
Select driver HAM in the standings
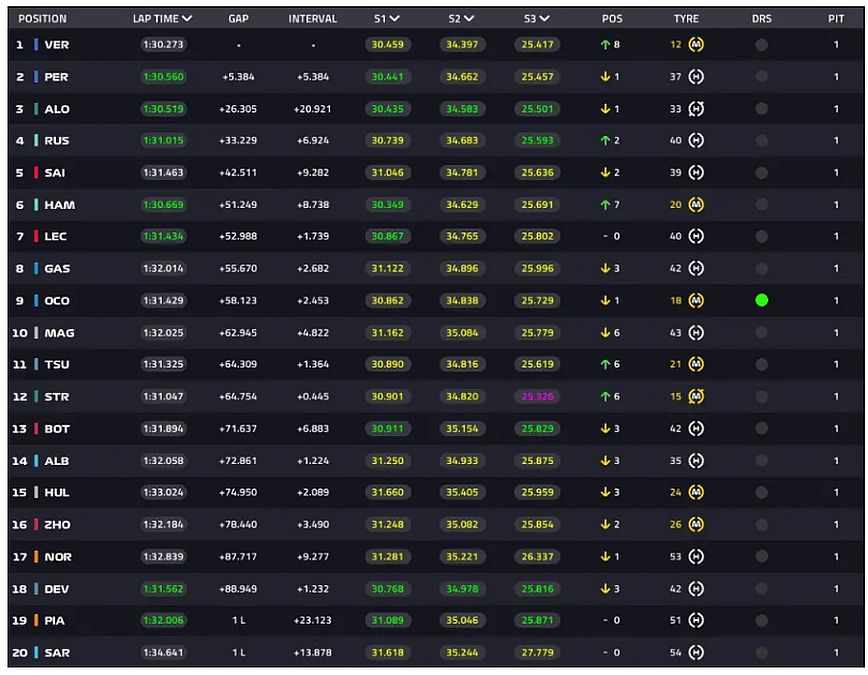tap(59, 205)
